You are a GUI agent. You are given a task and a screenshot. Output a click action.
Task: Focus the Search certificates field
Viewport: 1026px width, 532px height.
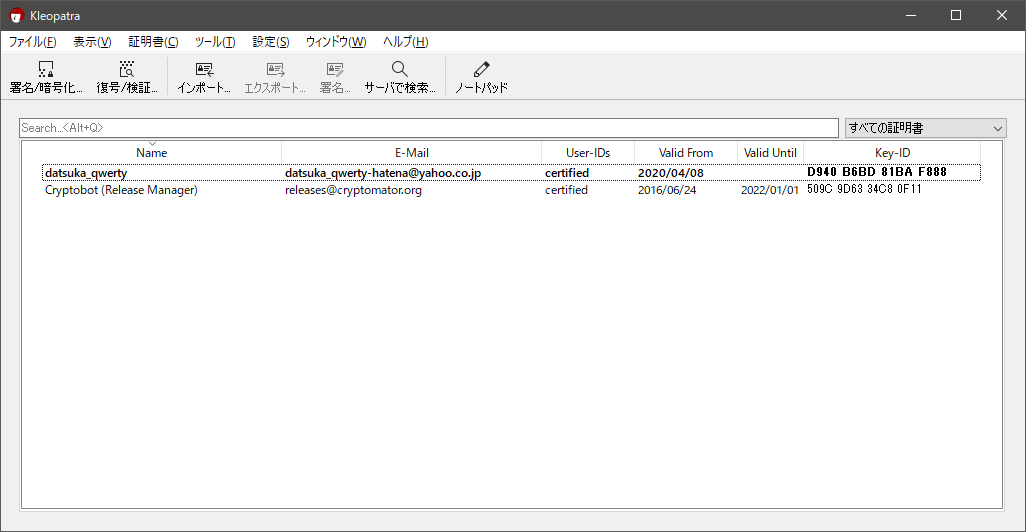coord(429,128)
